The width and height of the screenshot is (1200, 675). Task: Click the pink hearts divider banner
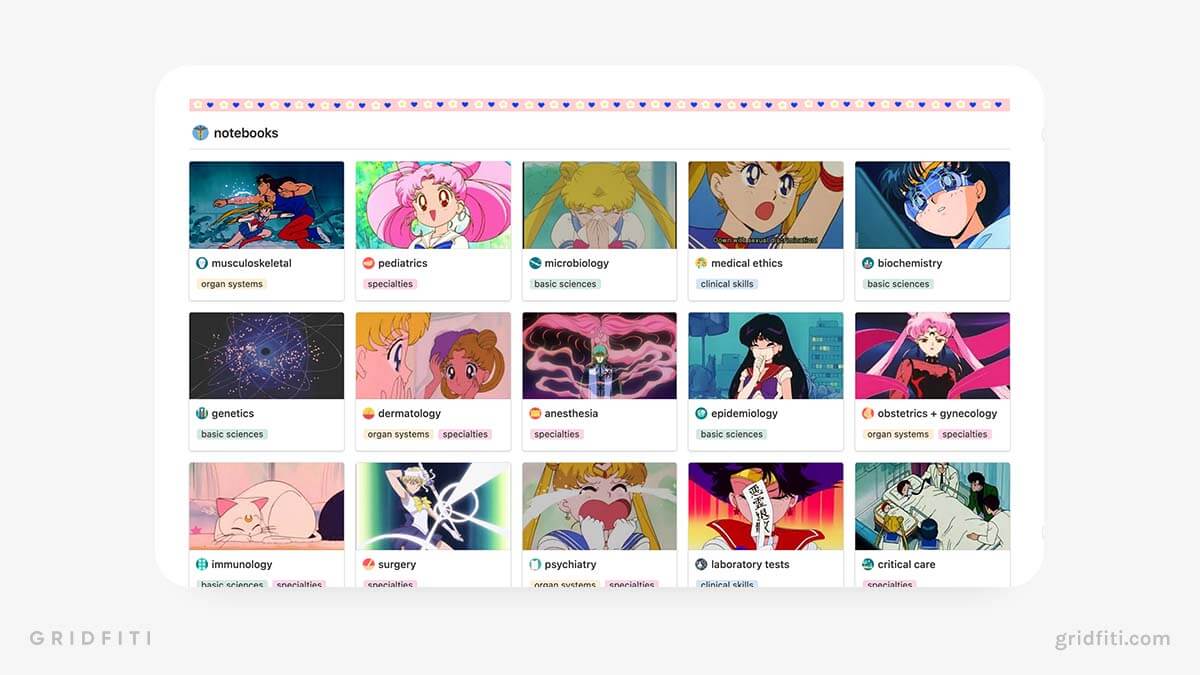[599, 104]
